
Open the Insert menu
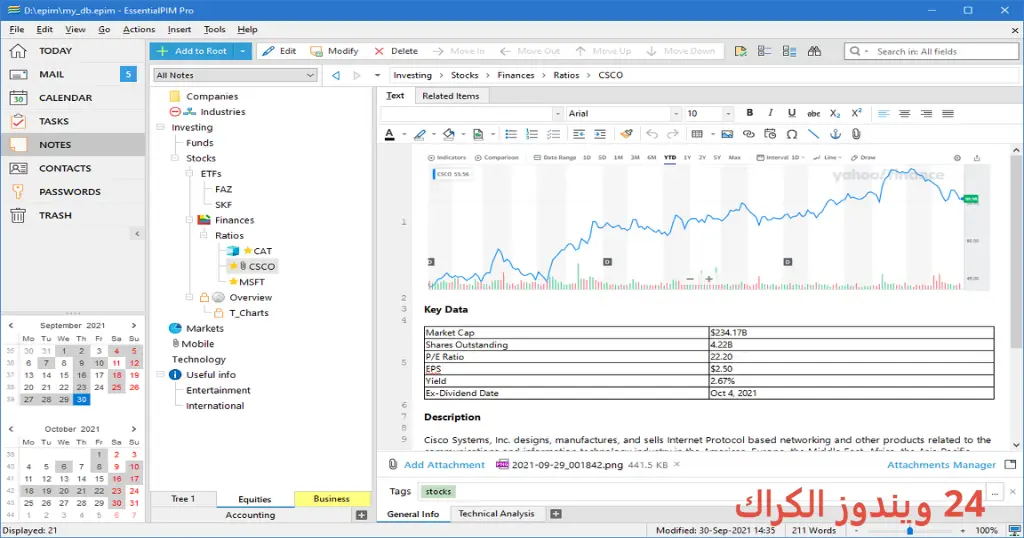[179, 29]
